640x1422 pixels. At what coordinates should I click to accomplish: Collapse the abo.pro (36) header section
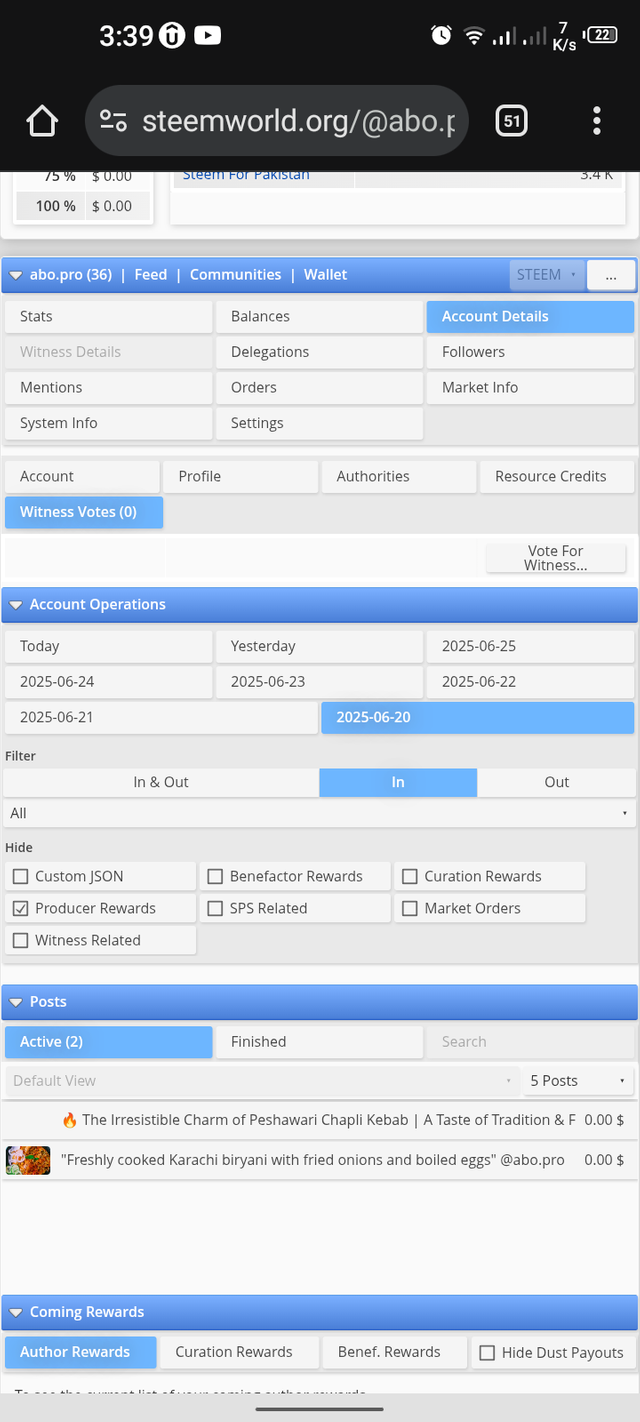click(x=16, y=275)
